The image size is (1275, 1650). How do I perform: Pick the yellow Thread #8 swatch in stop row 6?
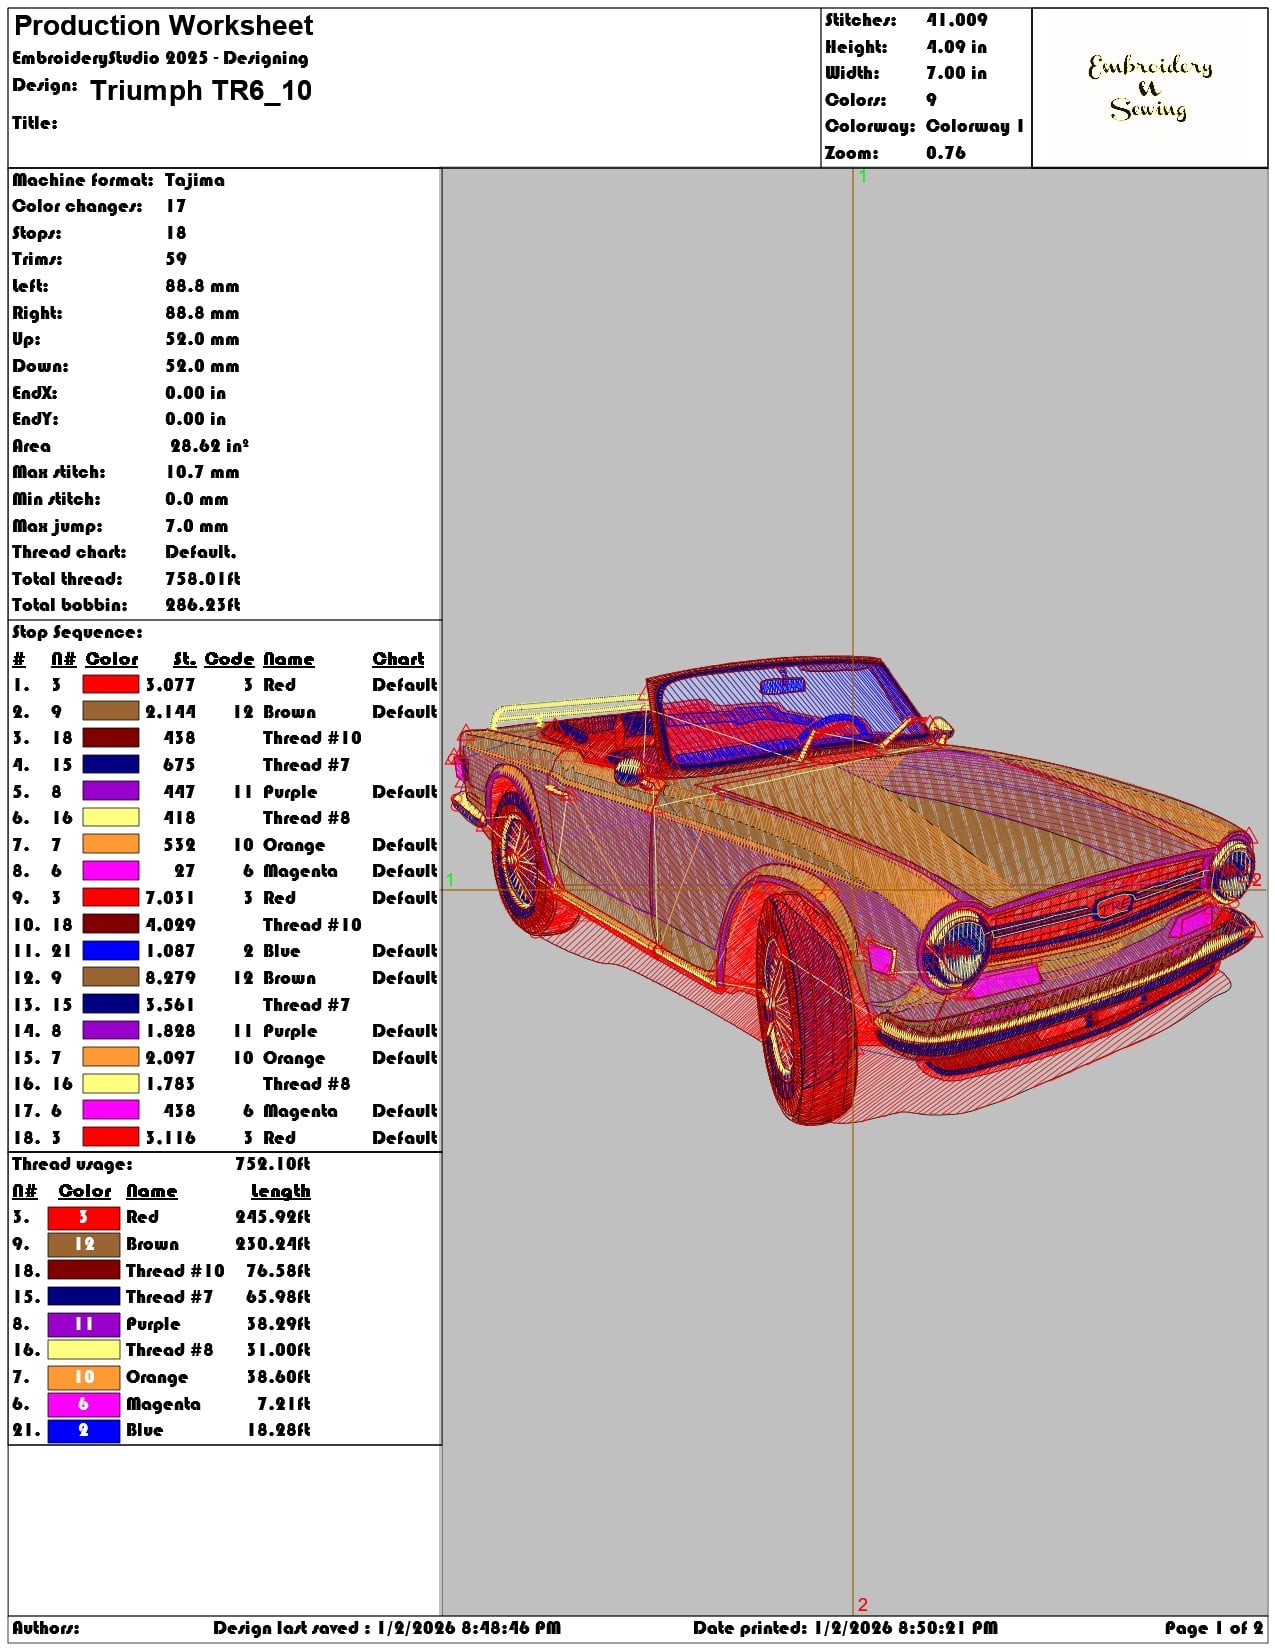110,818
